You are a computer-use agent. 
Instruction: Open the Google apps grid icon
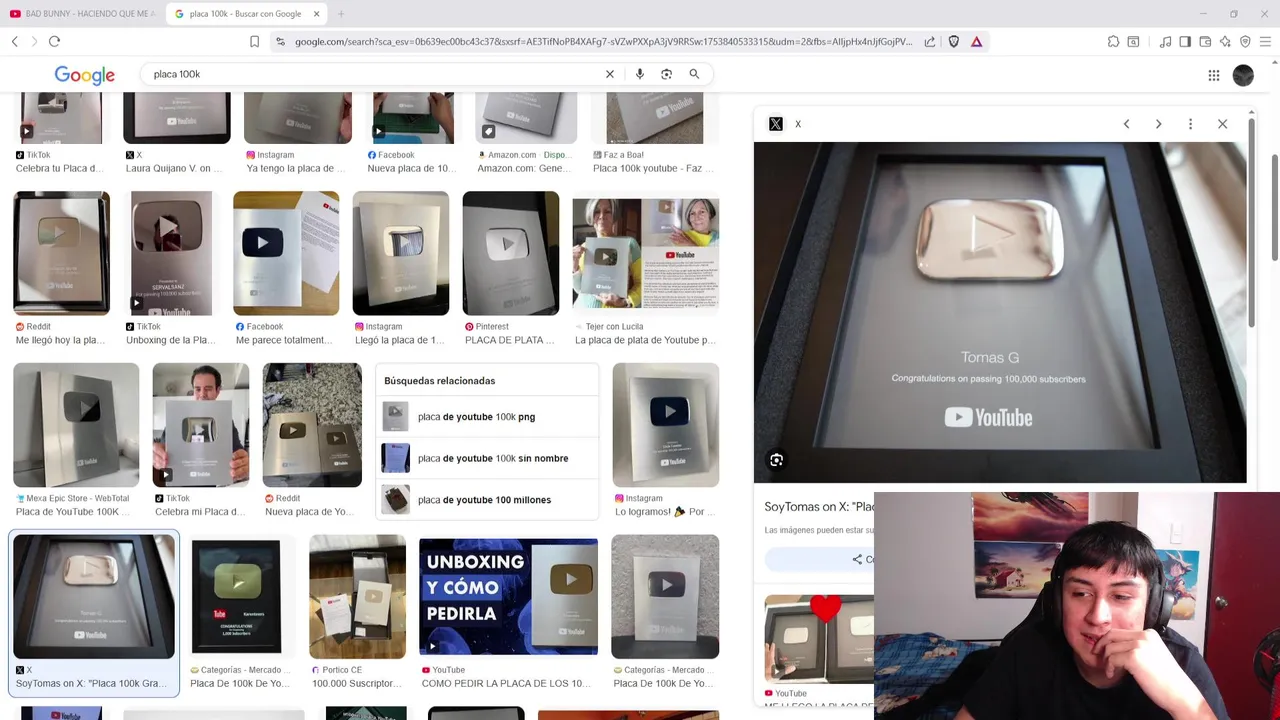coord(1213,75)
